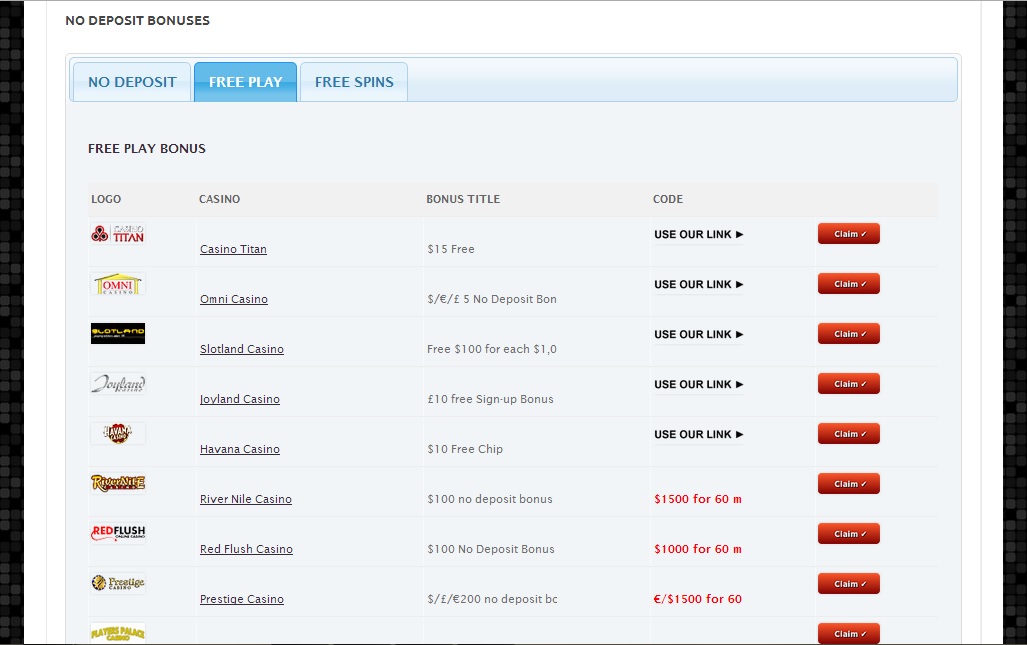Claim the Casino Titan $15 Free bonus
The height and width of the screenshot is (645, 1027).
coord(849,234)
